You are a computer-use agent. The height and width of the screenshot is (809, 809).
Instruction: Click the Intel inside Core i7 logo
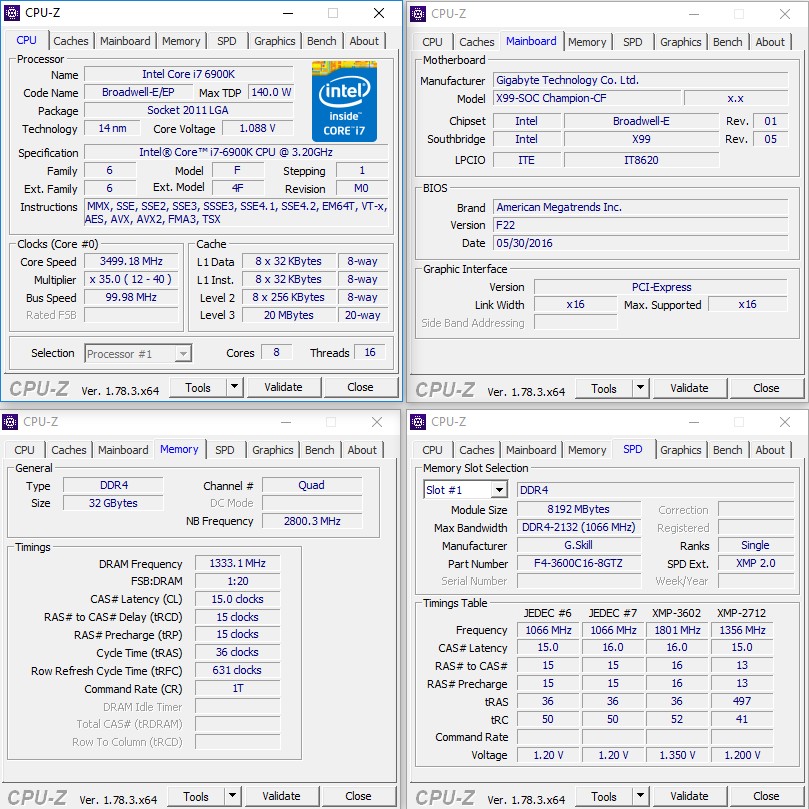click(344, 101)
